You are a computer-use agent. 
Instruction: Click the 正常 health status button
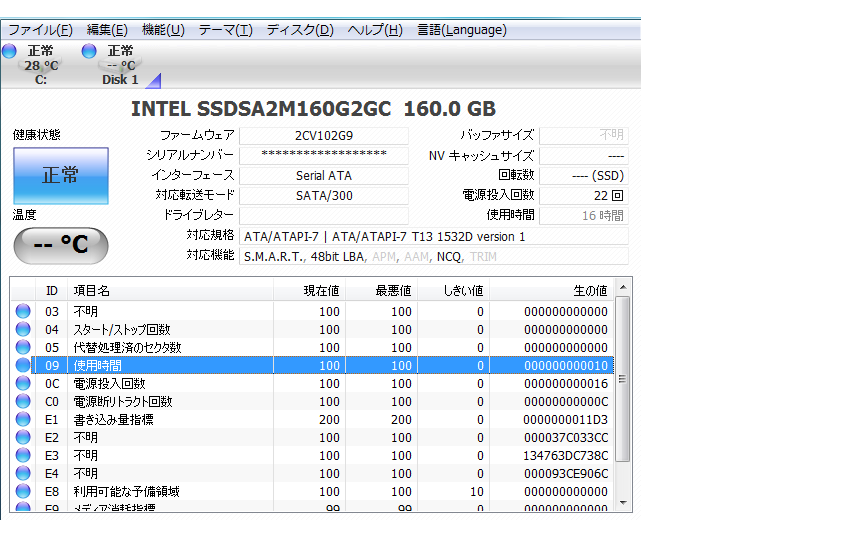pyautogui.click(x=61, y=176)
